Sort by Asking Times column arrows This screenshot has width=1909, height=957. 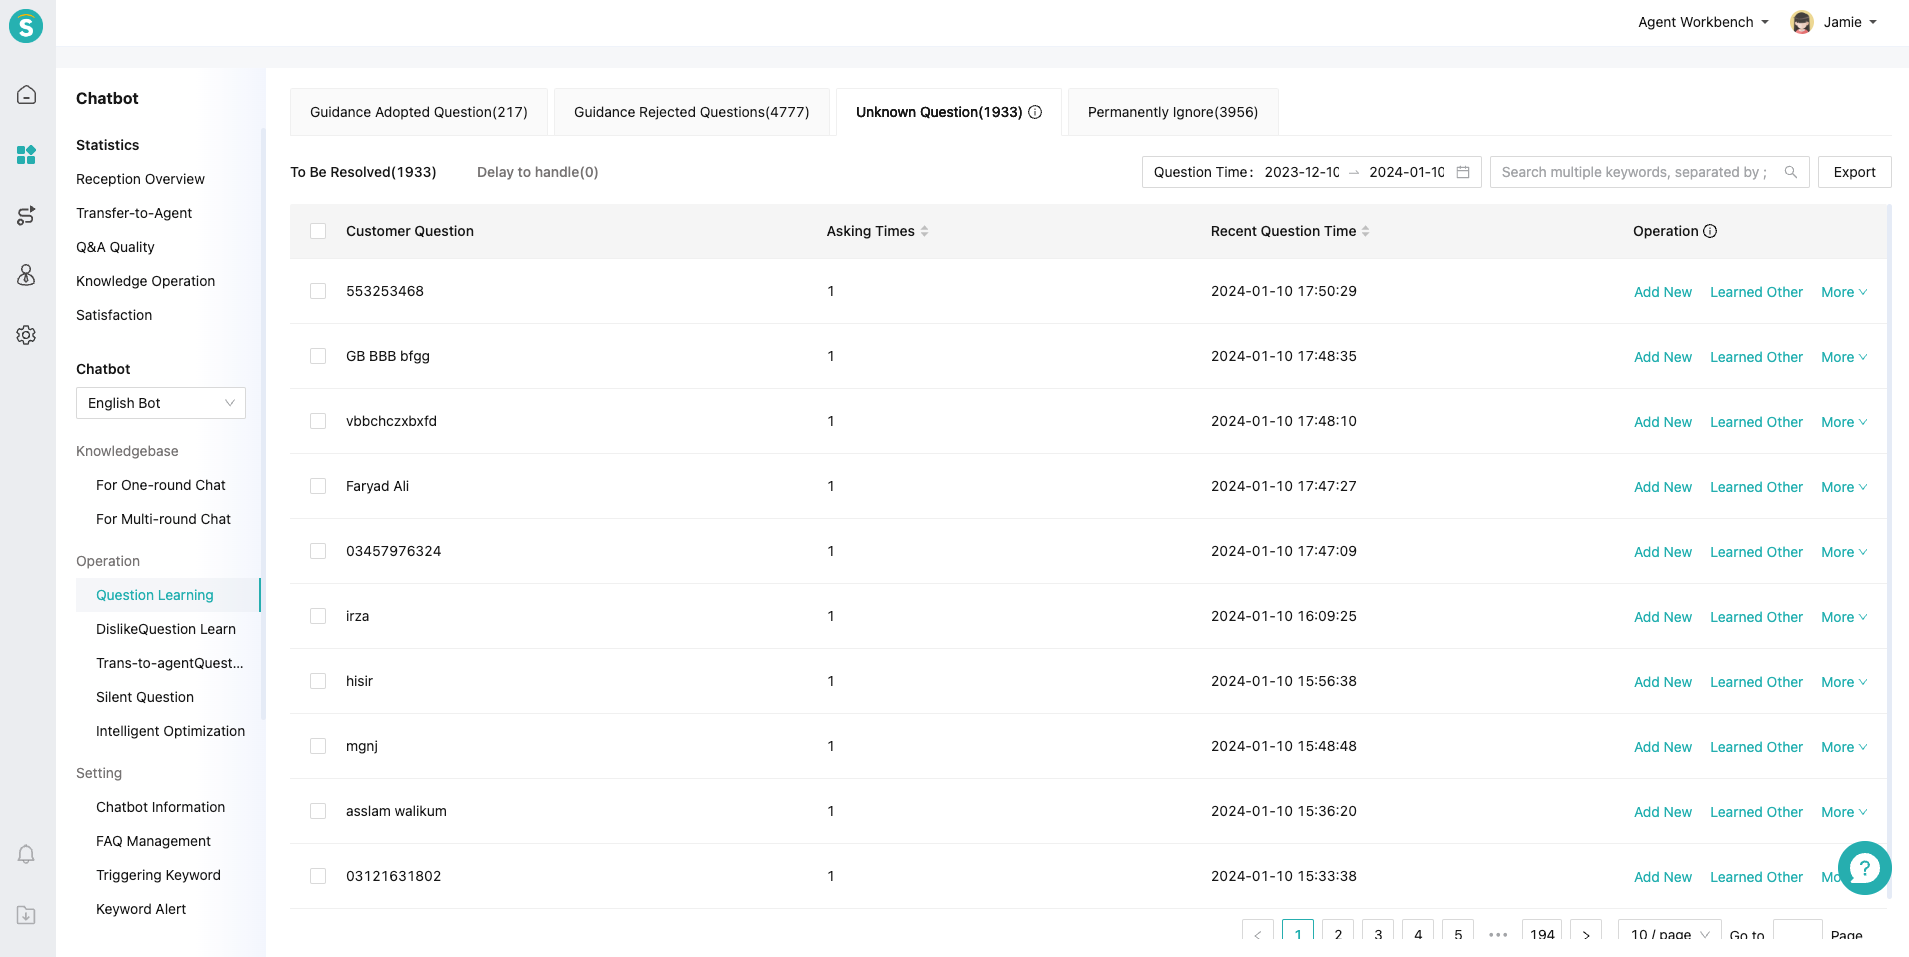925,231
